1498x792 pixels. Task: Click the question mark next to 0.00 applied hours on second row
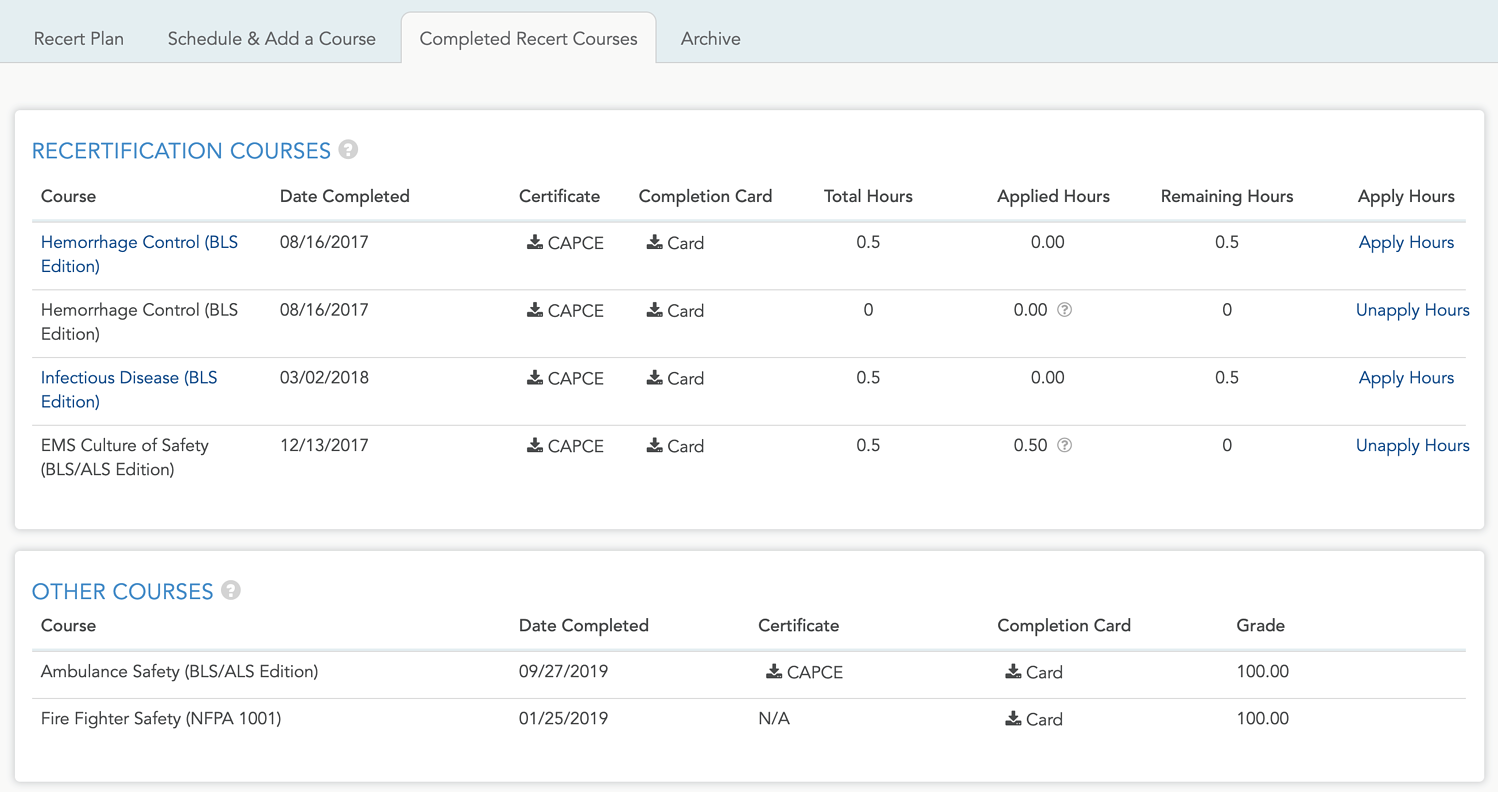(x=1064, y=309)
